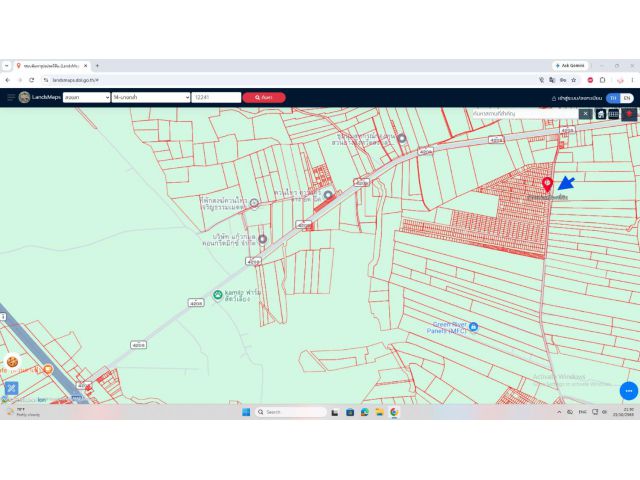This screenshot has width=640, height=480.
Task: Click the gray factory marker near road 4006
Action: (x=328, y=195)
